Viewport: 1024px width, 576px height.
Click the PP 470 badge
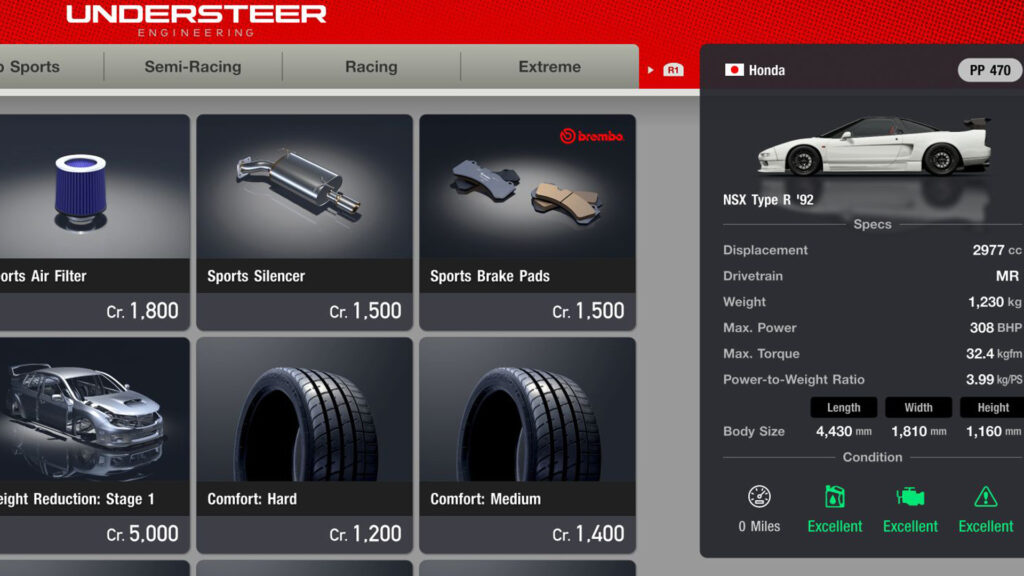(989, 70)
